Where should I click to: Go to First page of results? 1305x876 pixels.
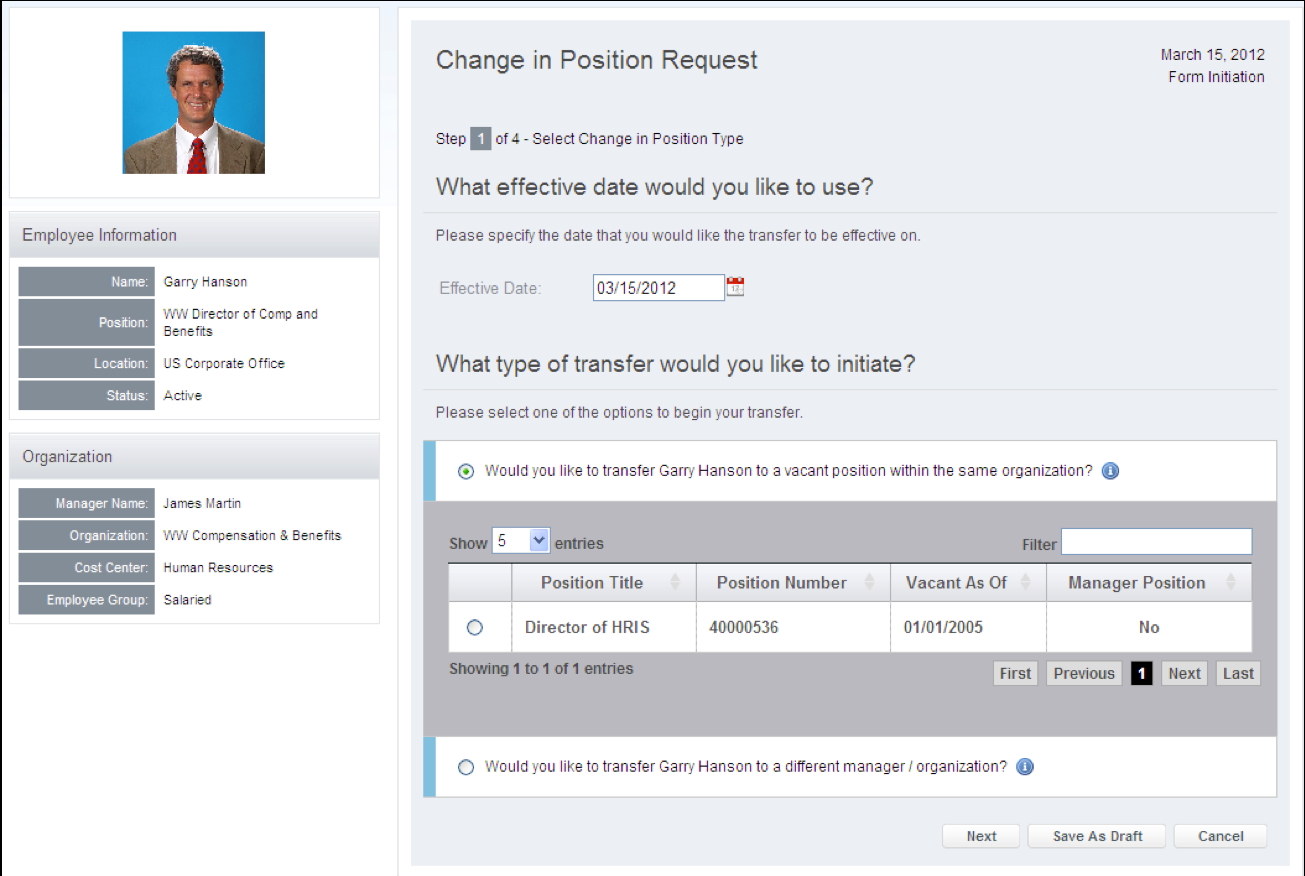pyautogui.click(x=1015, y=673)
